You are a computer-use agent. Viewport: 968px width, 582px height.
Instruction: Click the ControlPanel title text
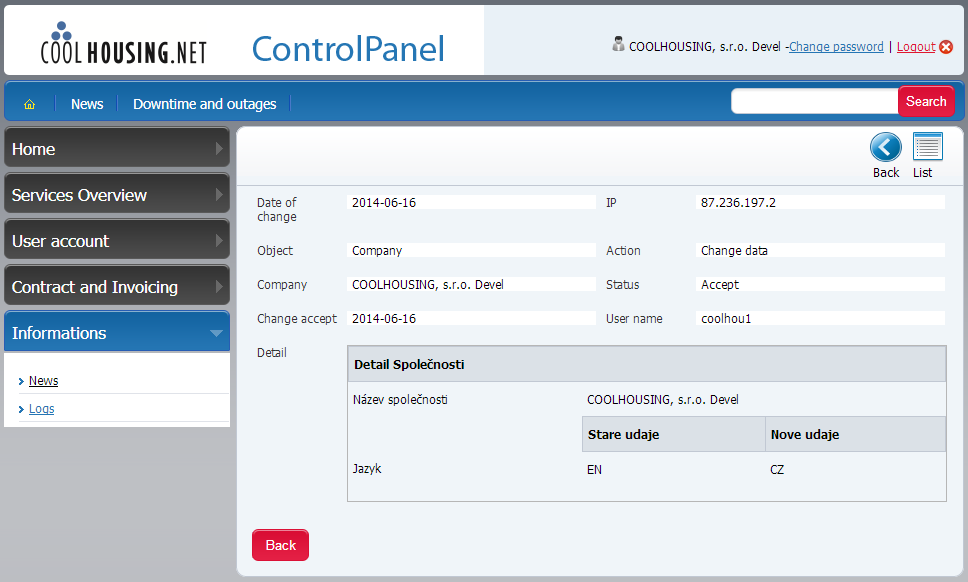[x=348, y=49]
